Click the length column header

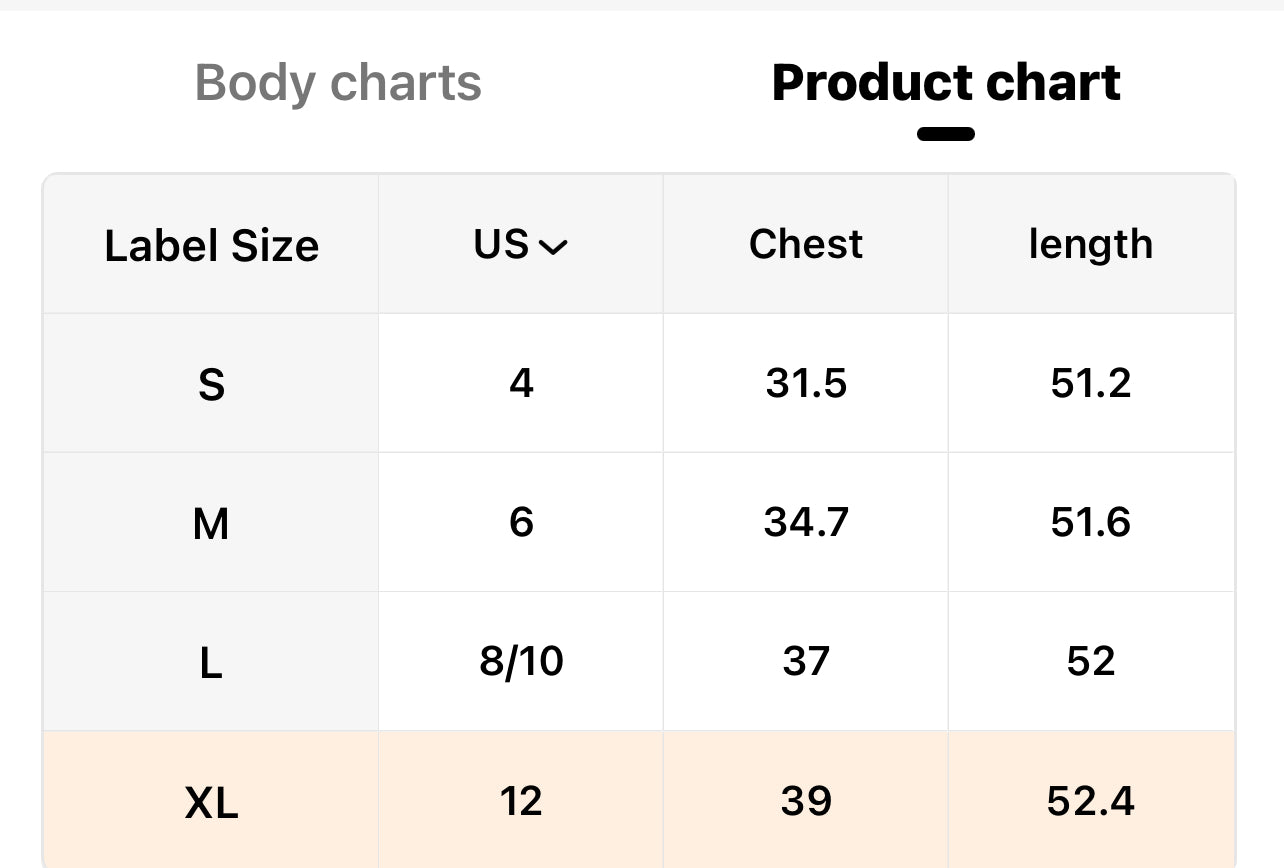click(1090, 245)
